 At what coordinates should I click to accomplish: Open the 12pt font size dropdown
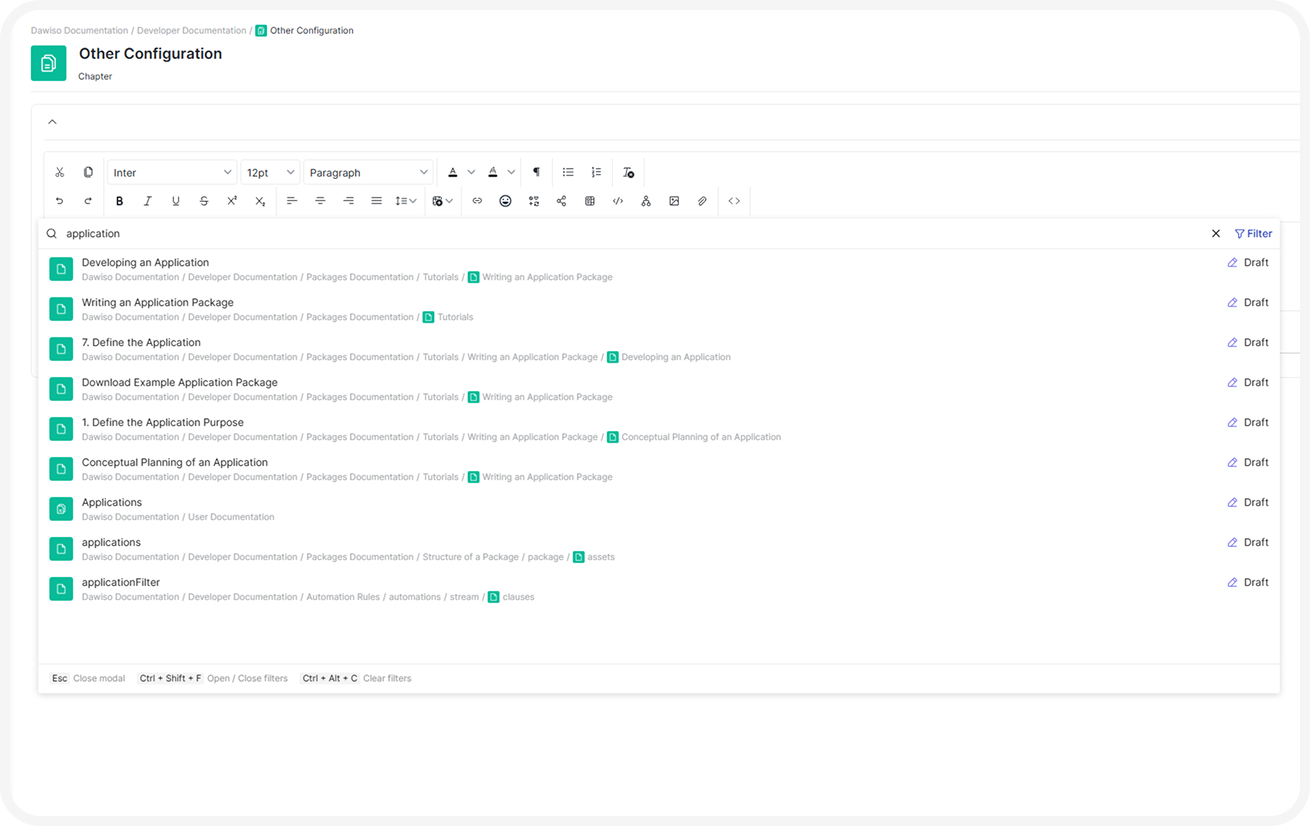tap(269, 171)
